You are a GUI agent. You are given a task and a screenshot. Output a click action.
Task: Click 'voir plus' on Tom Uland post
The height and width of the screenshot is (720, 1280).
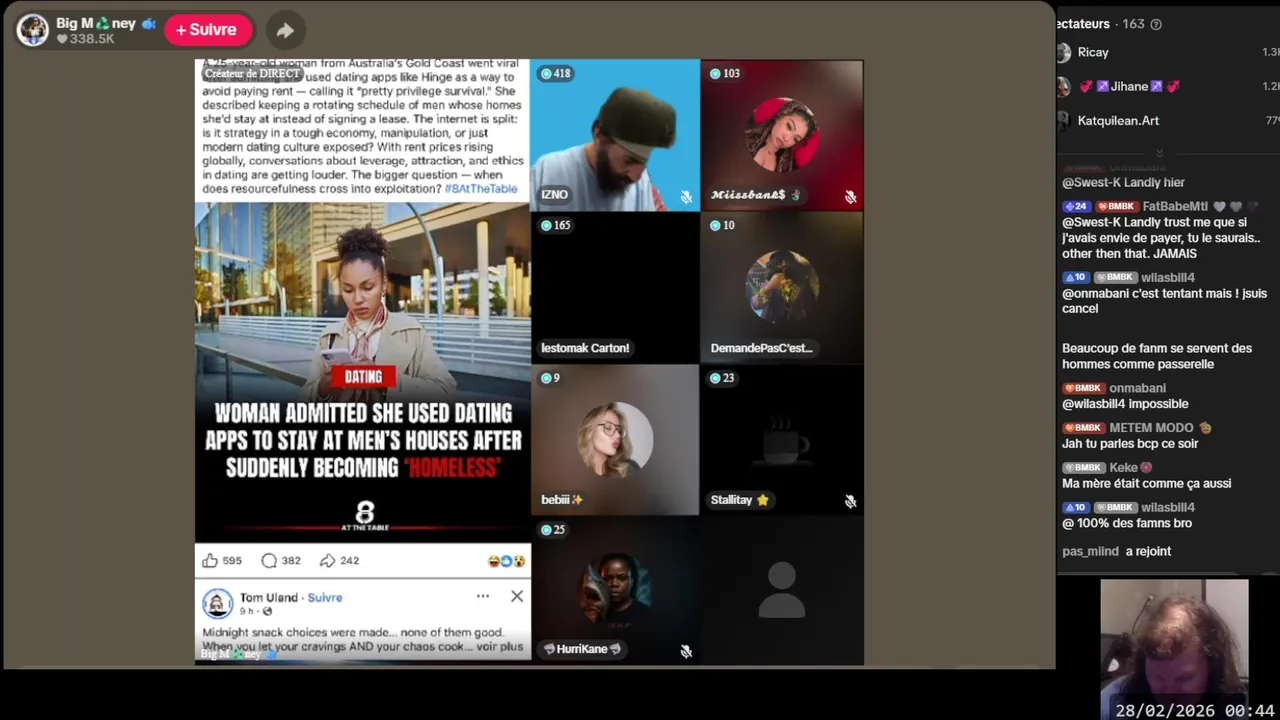(x=499, y=646)
